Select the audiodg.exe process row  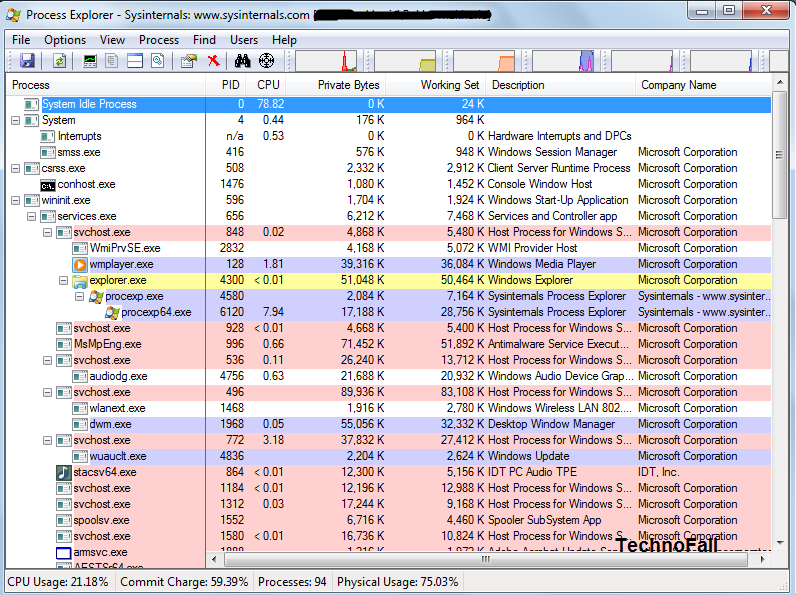coord(388,377)
